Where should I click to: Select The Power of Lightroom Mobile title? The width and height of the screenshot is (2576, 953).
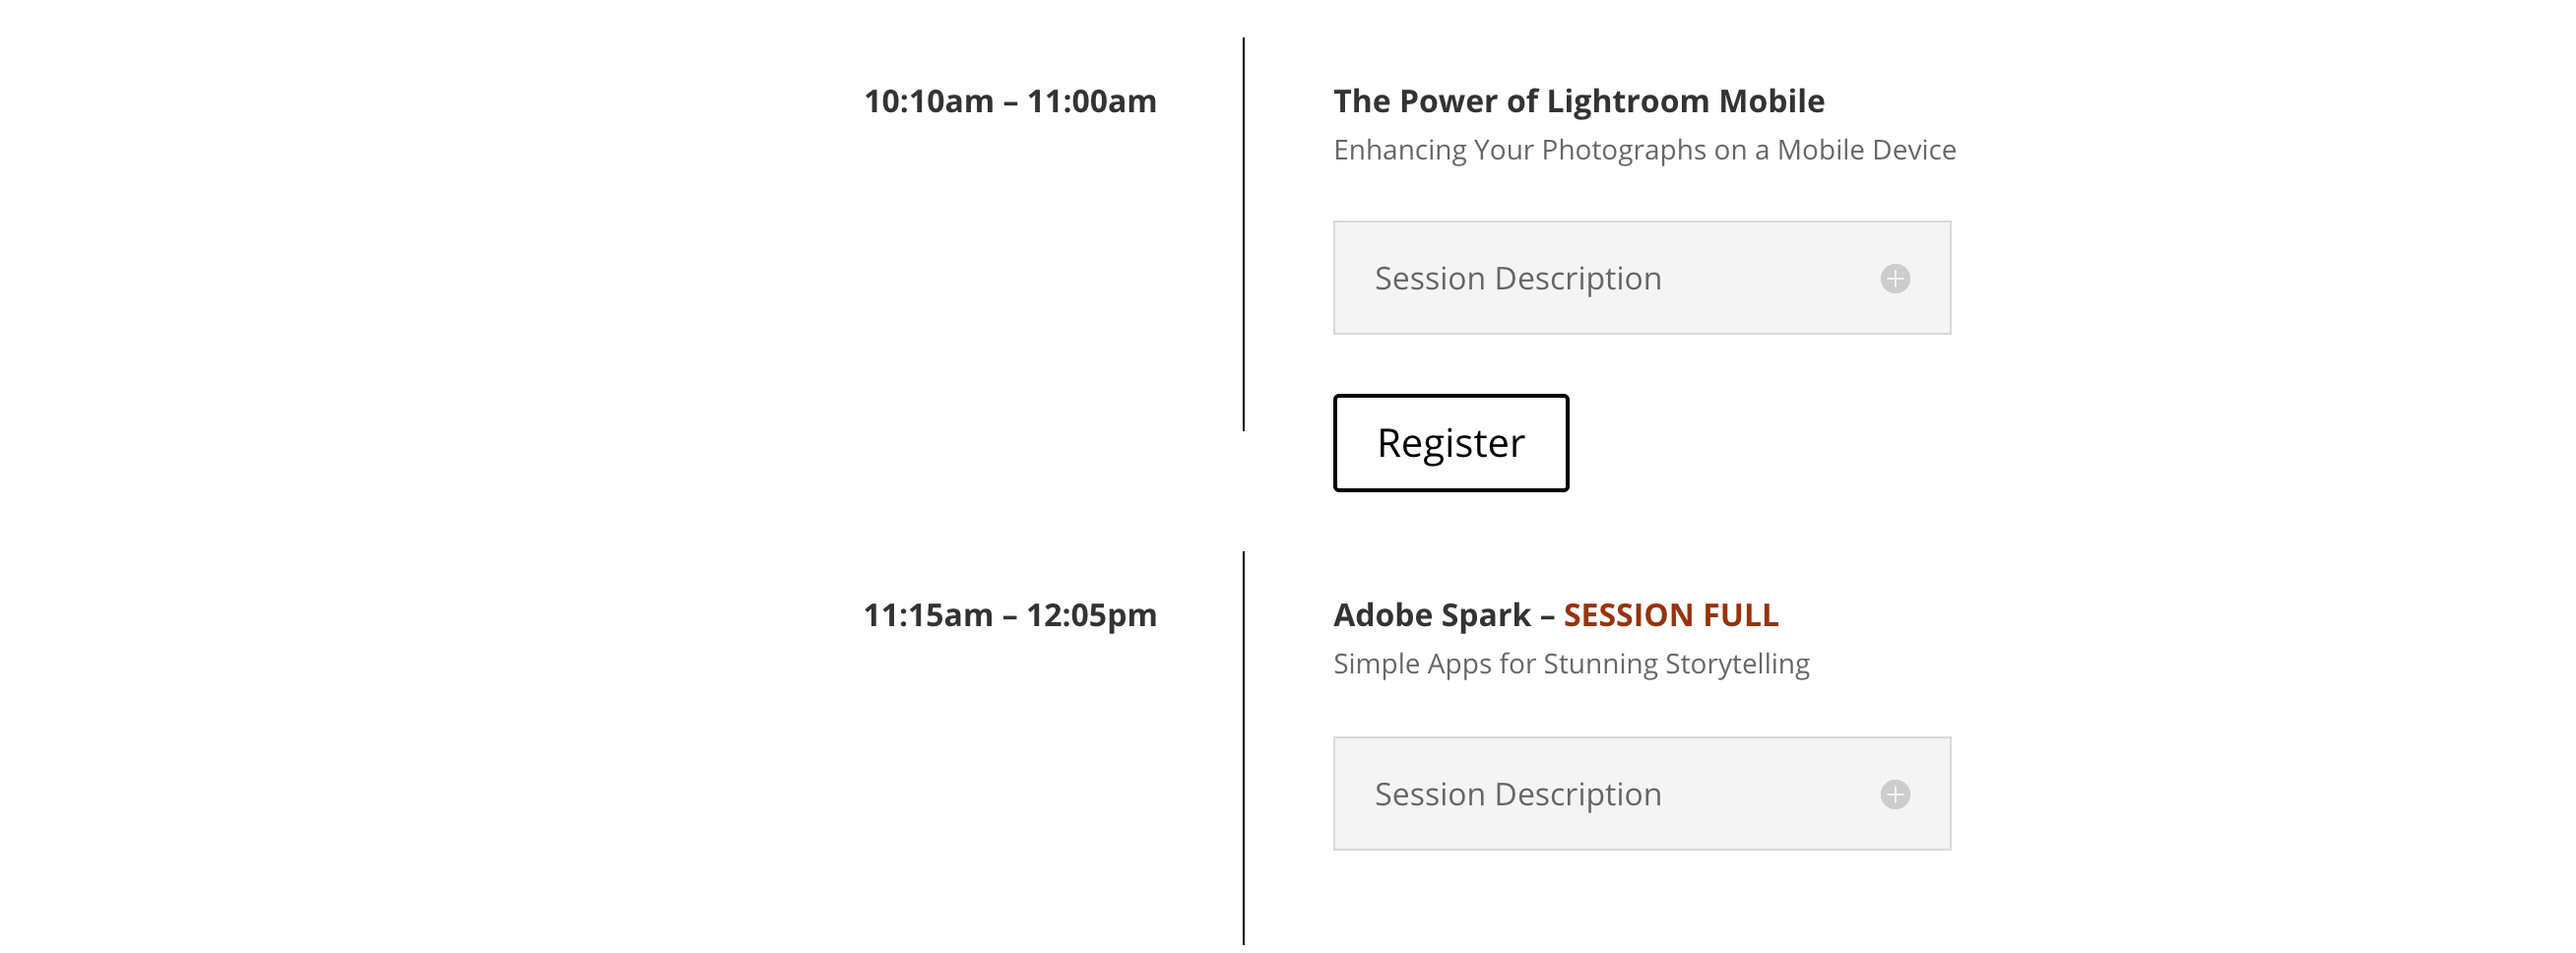click(x=1579, y=101)
